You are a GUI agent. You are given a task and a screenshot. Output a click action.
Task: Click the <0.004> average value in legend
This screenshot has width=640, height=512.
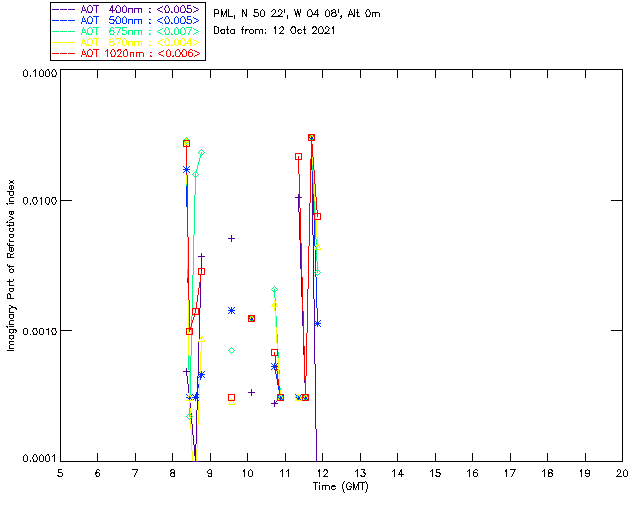(x=178, y=42)
